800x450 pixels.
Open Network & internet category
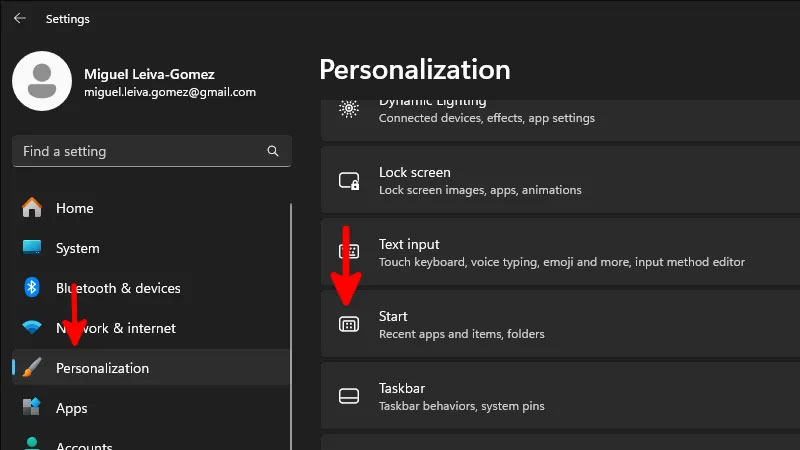(151, 328)
